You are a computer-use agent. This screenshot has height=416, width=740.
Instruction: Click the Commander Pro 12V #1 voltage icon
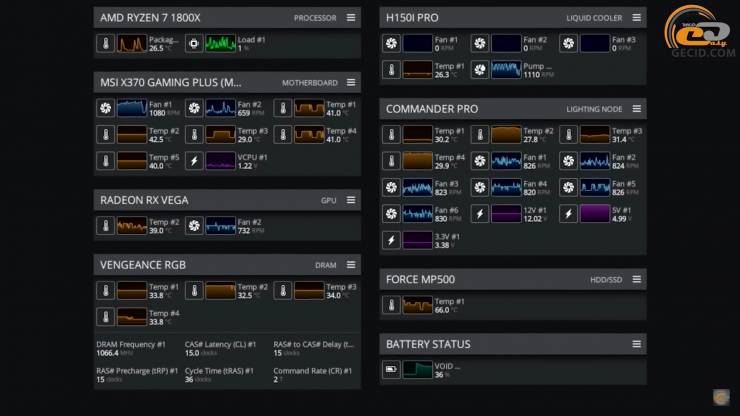pyautogui.click(x=480, y=214)
